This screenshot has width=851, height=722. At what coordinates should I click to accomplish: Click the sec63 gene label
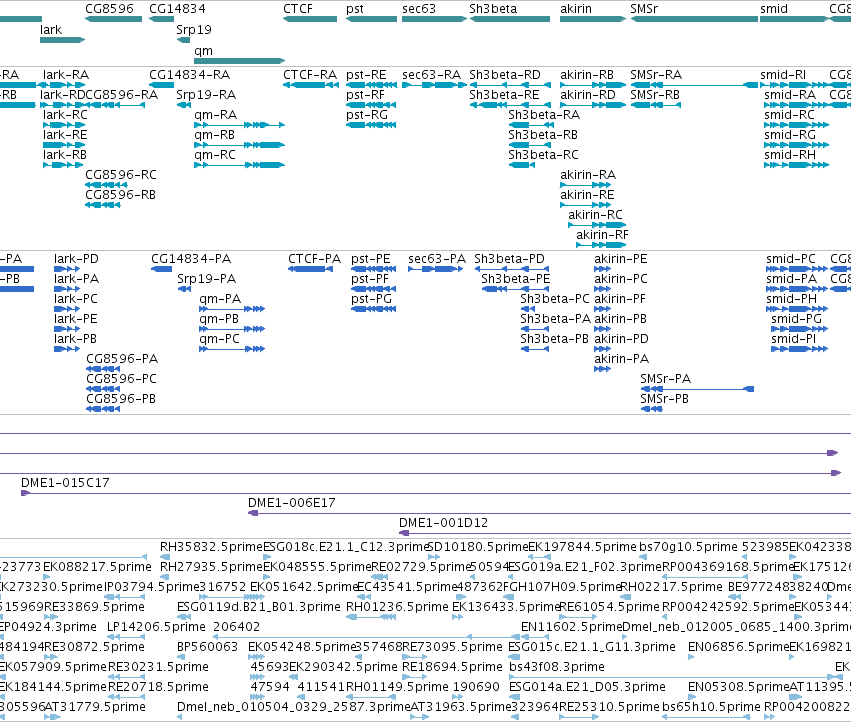tap(419, 9)
